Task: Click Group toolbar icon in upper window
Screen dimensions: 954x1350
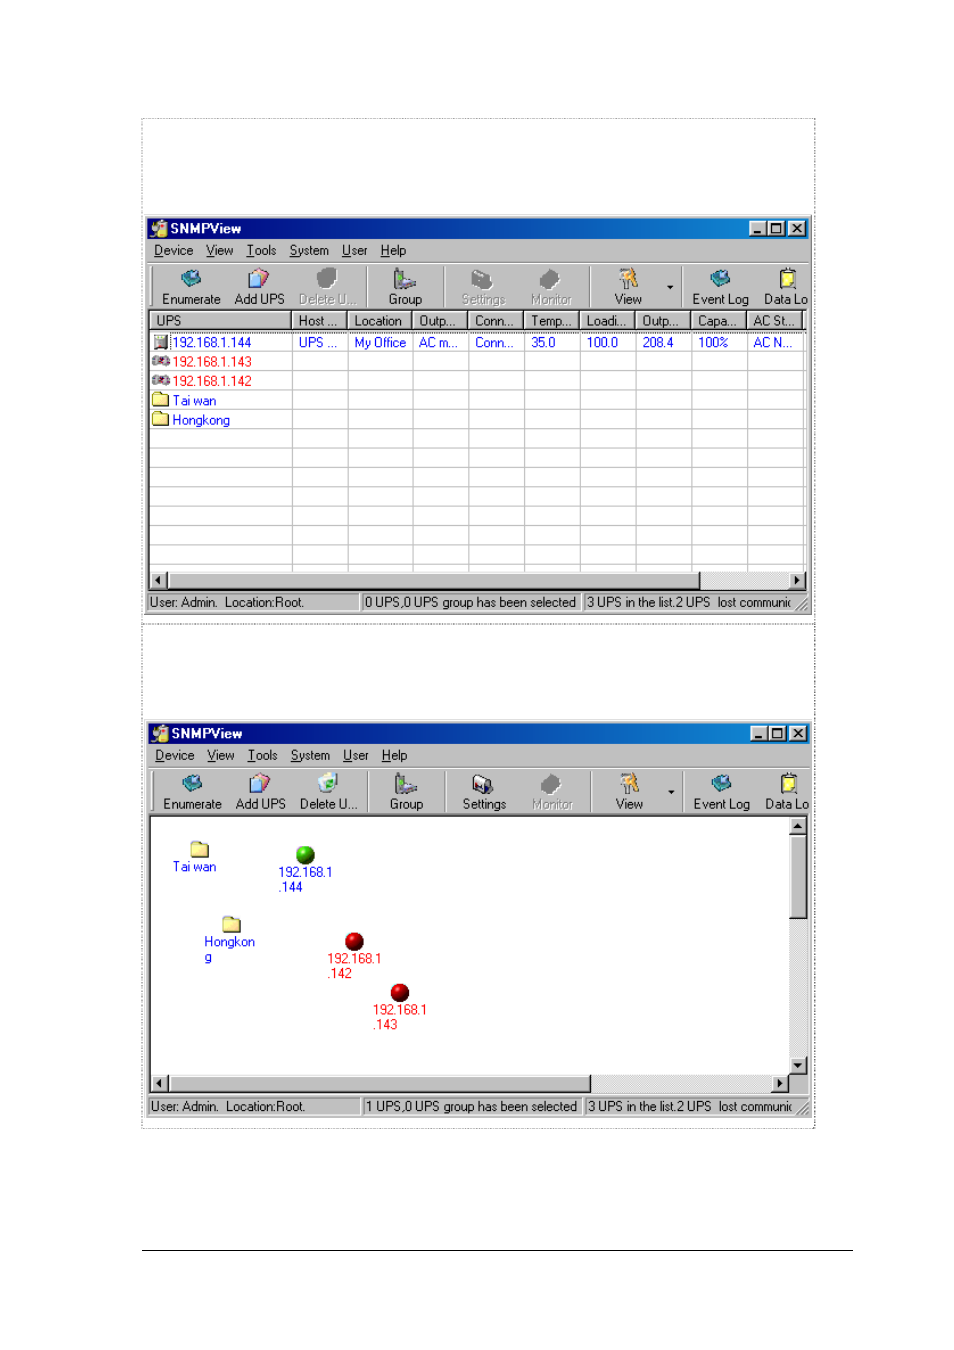Action: tap(405, 286)
